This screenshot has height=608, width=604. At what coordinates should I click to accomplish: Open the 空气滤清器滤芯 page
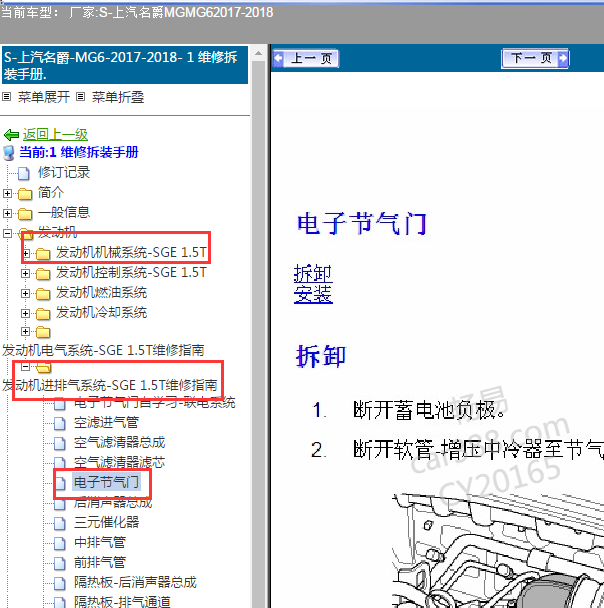(x=119, y=463)
